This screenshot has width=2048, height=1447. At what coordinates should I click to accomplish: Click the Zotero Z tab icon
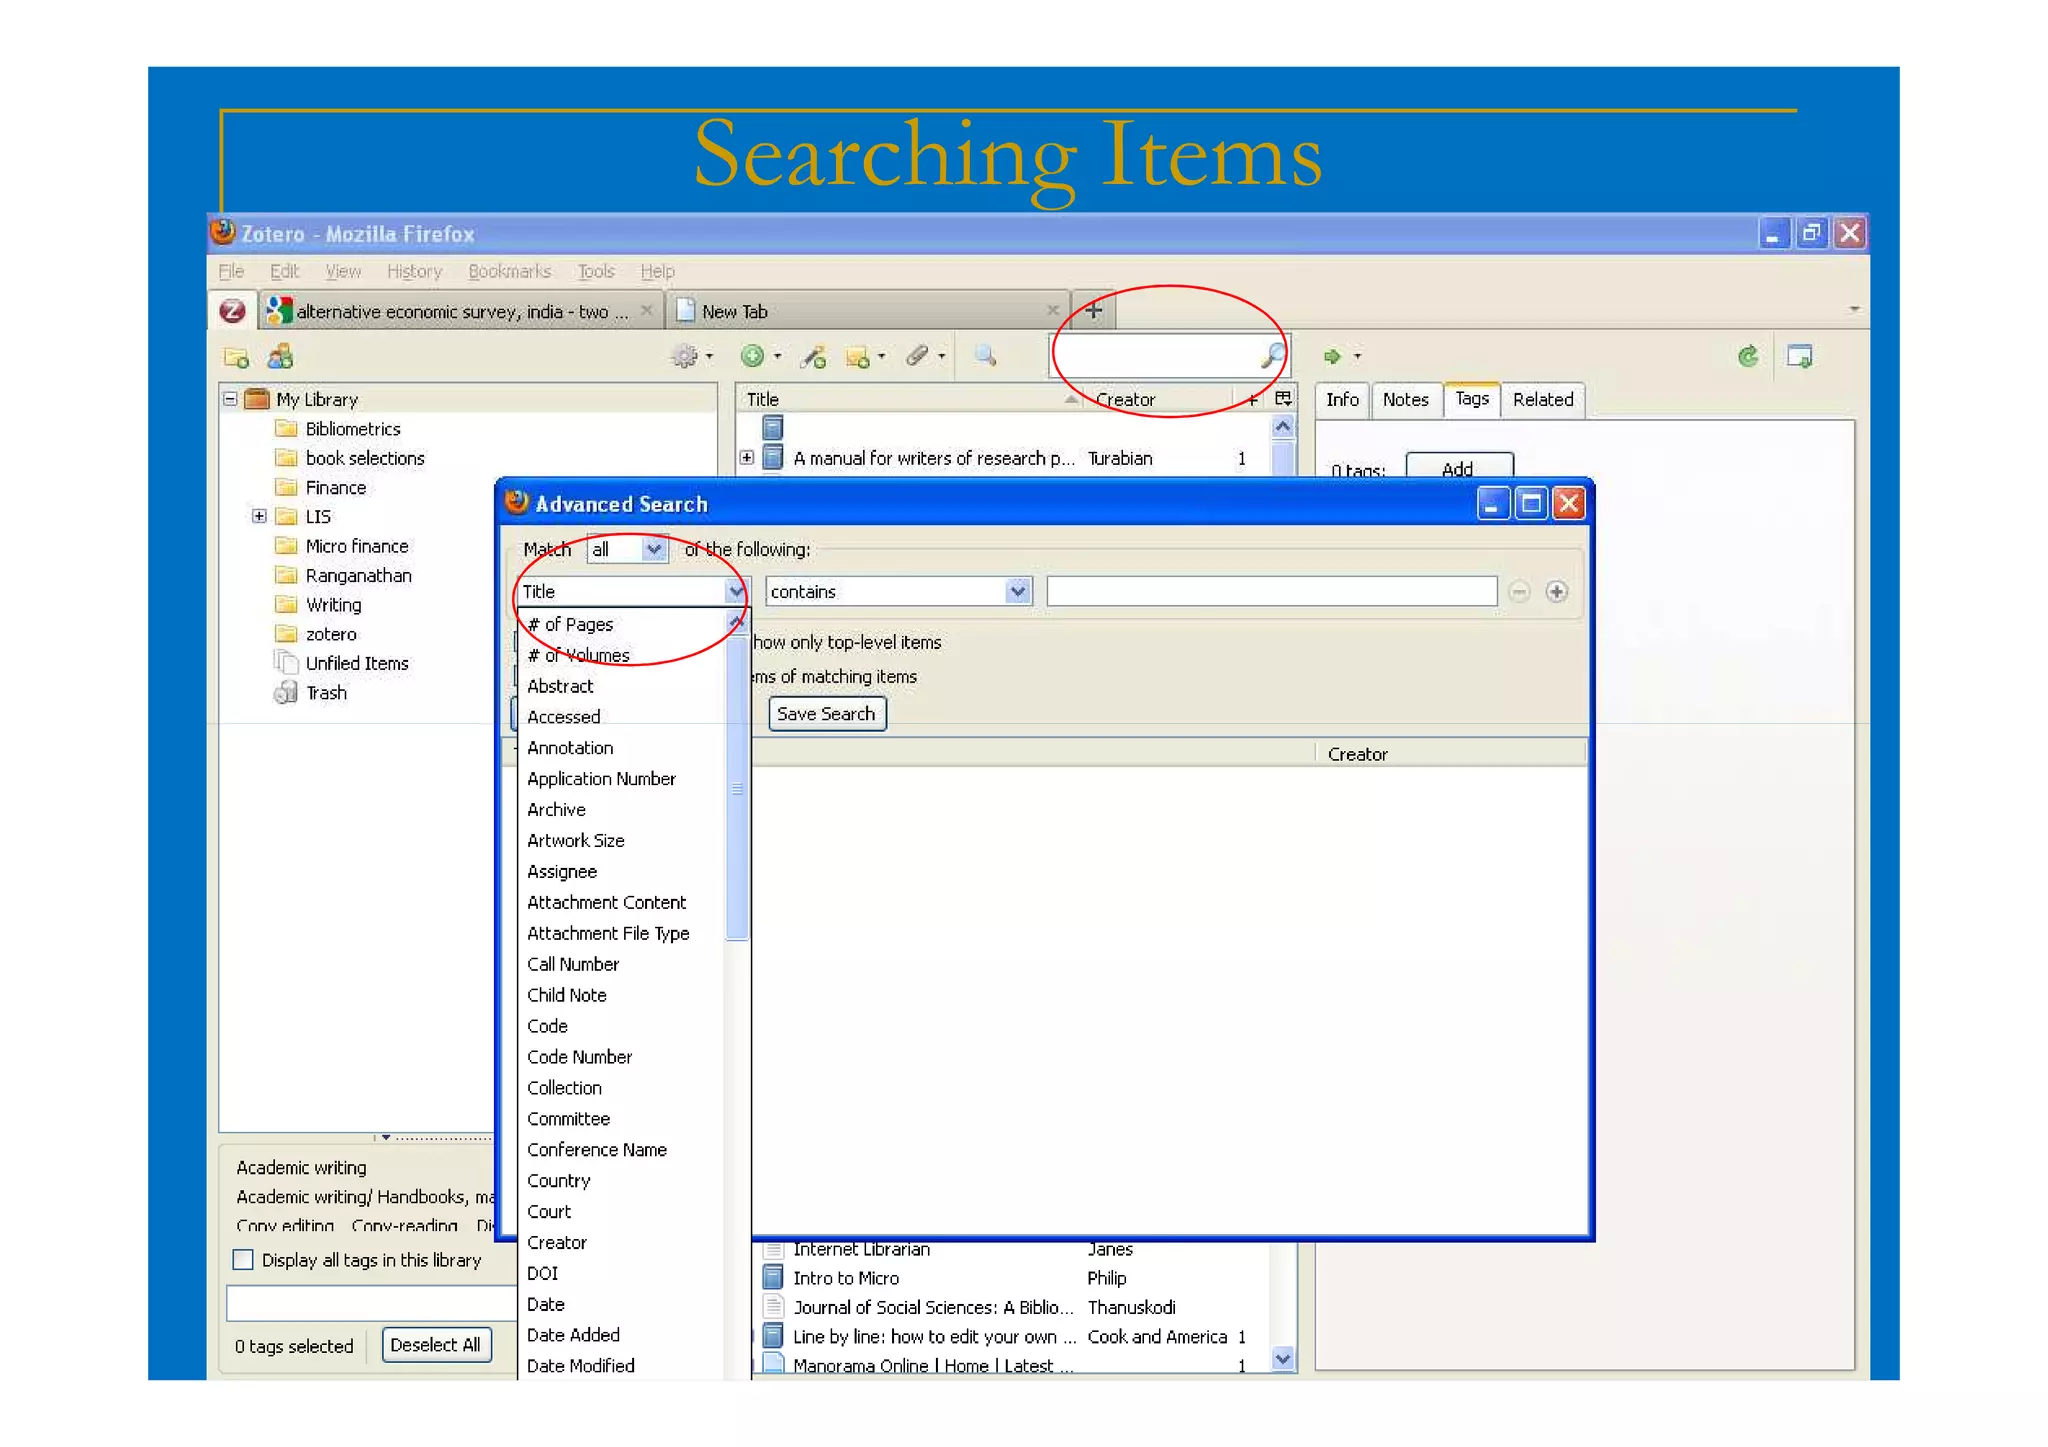(x=232, y=310)
